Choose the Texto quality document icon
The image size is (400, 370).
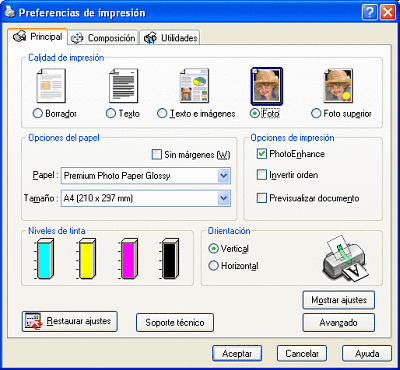tap(123, 86)
